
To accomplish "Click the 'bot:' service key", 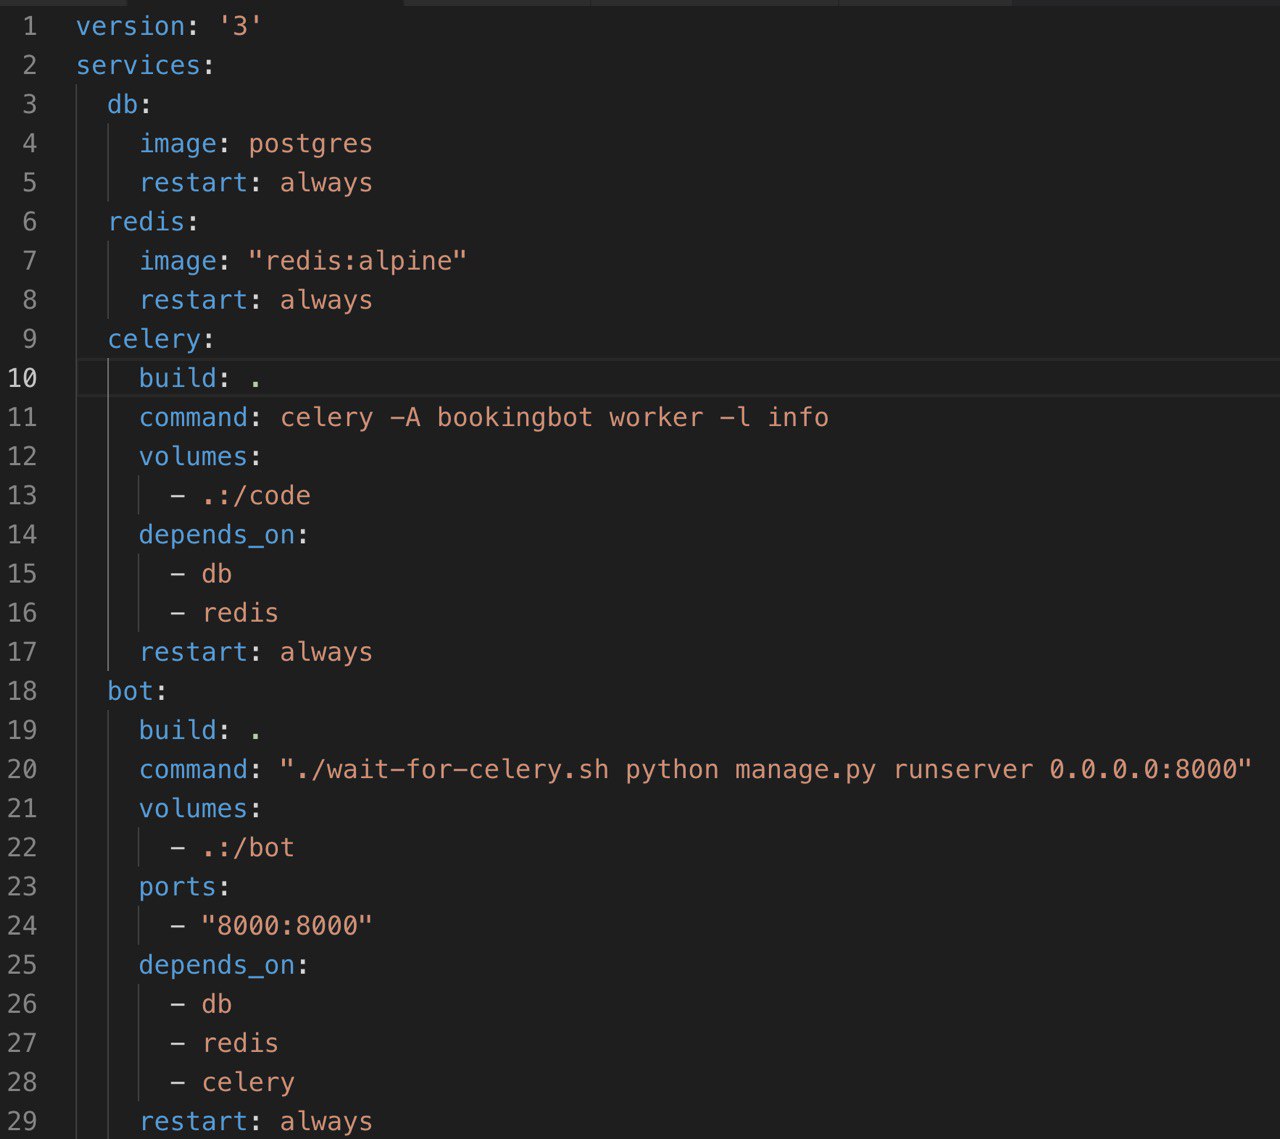I will click(137, 691).
